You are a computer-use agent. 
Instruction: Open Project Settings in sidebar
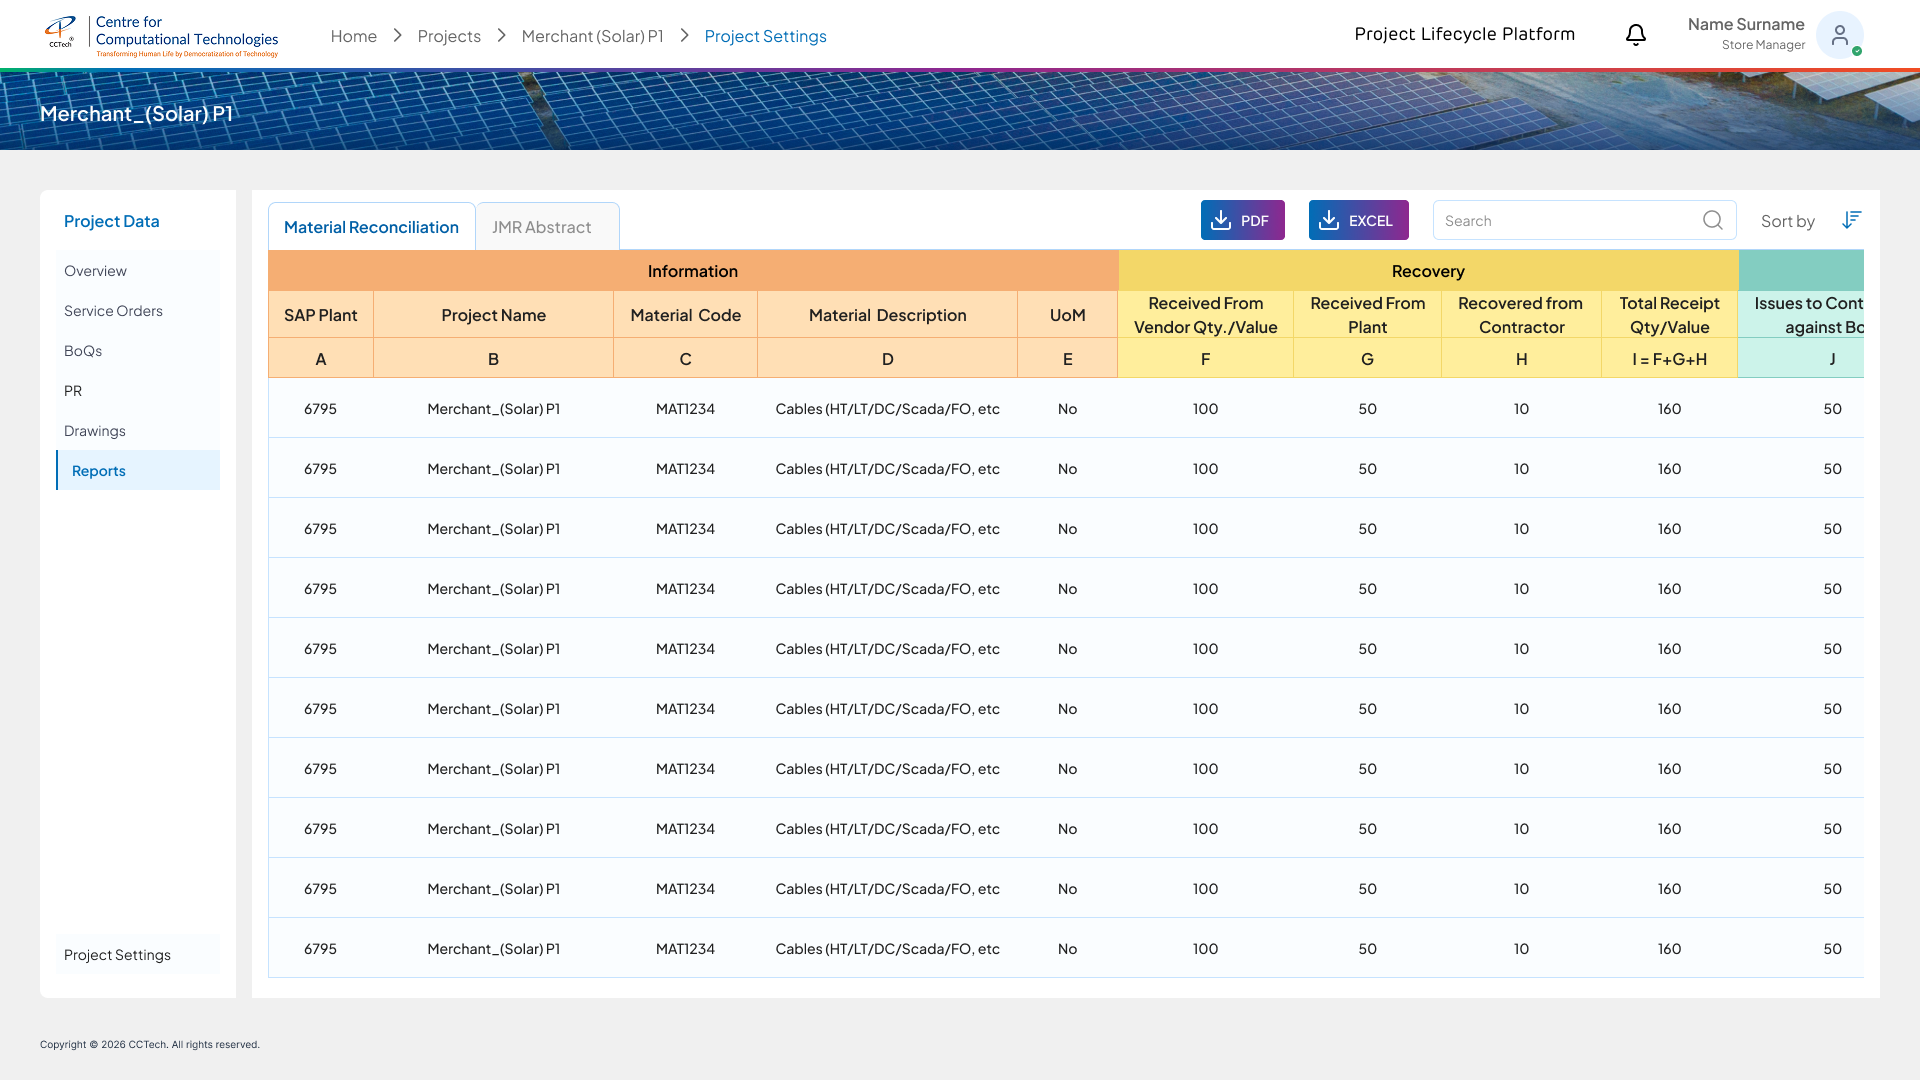[x=117, y=955]
